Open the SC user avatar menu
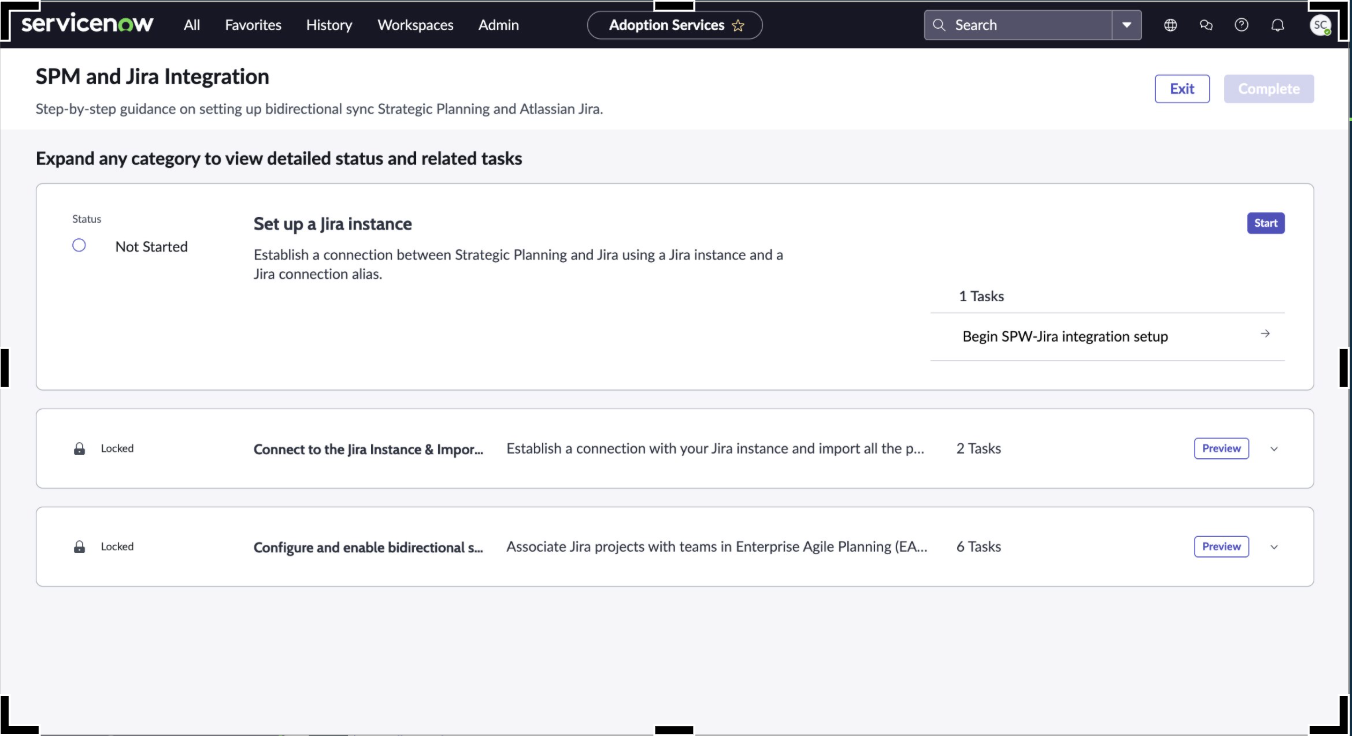 pyautogui.click(x=1320, y=25)
